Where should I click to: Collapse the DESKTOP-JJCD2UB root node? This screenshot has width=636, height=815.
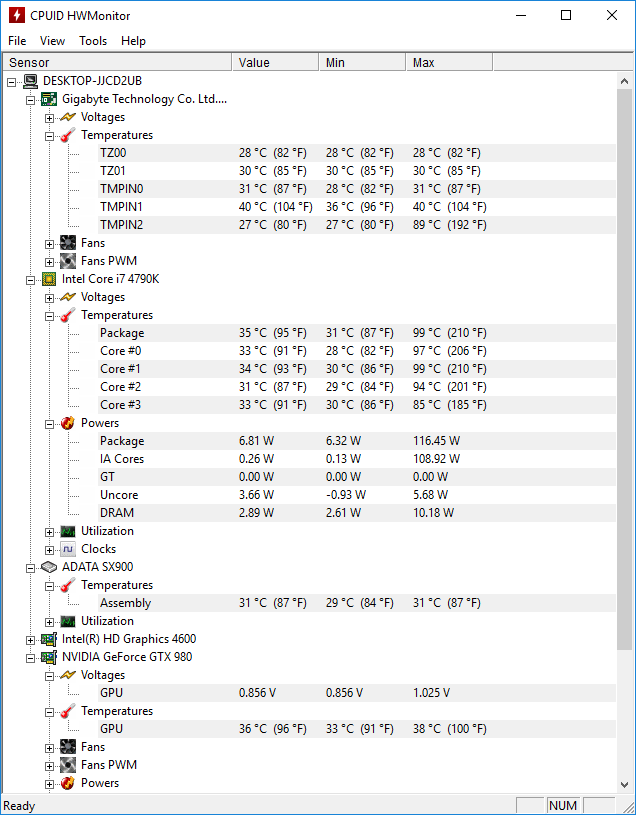[12, 82]
